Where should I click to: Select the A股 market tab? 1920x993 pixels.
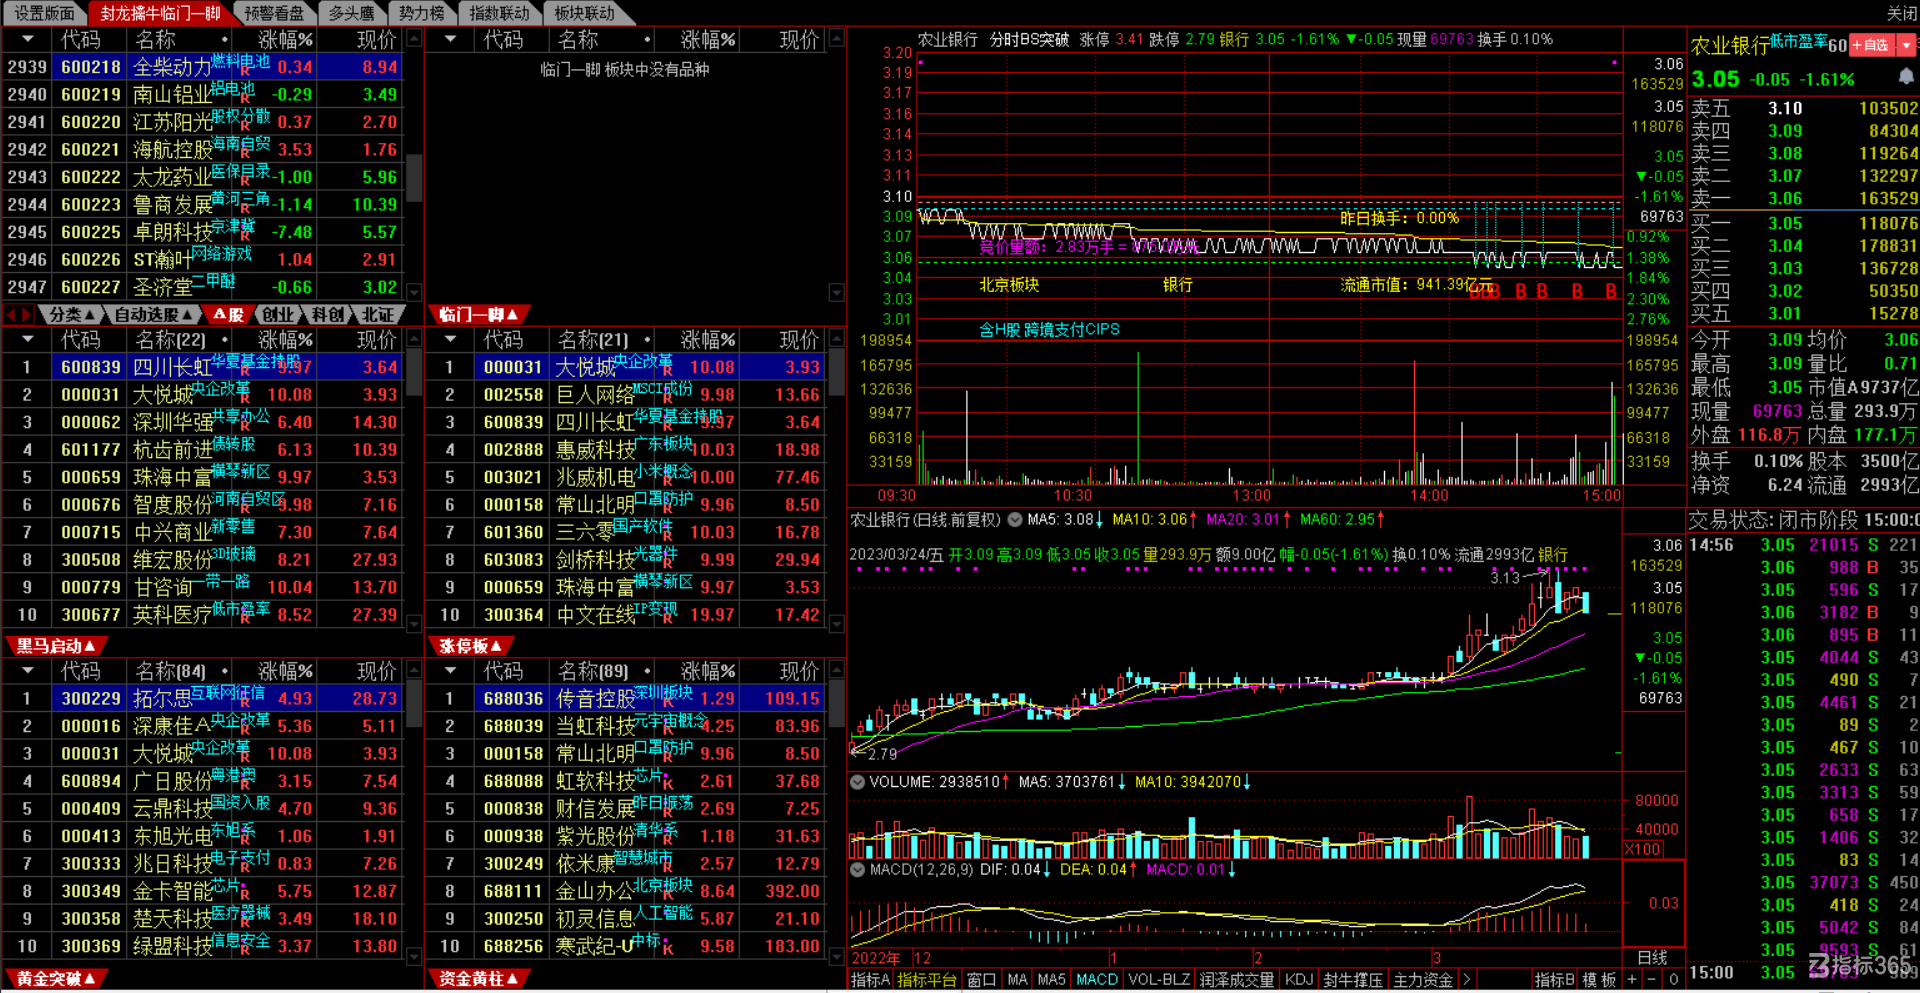229,315
